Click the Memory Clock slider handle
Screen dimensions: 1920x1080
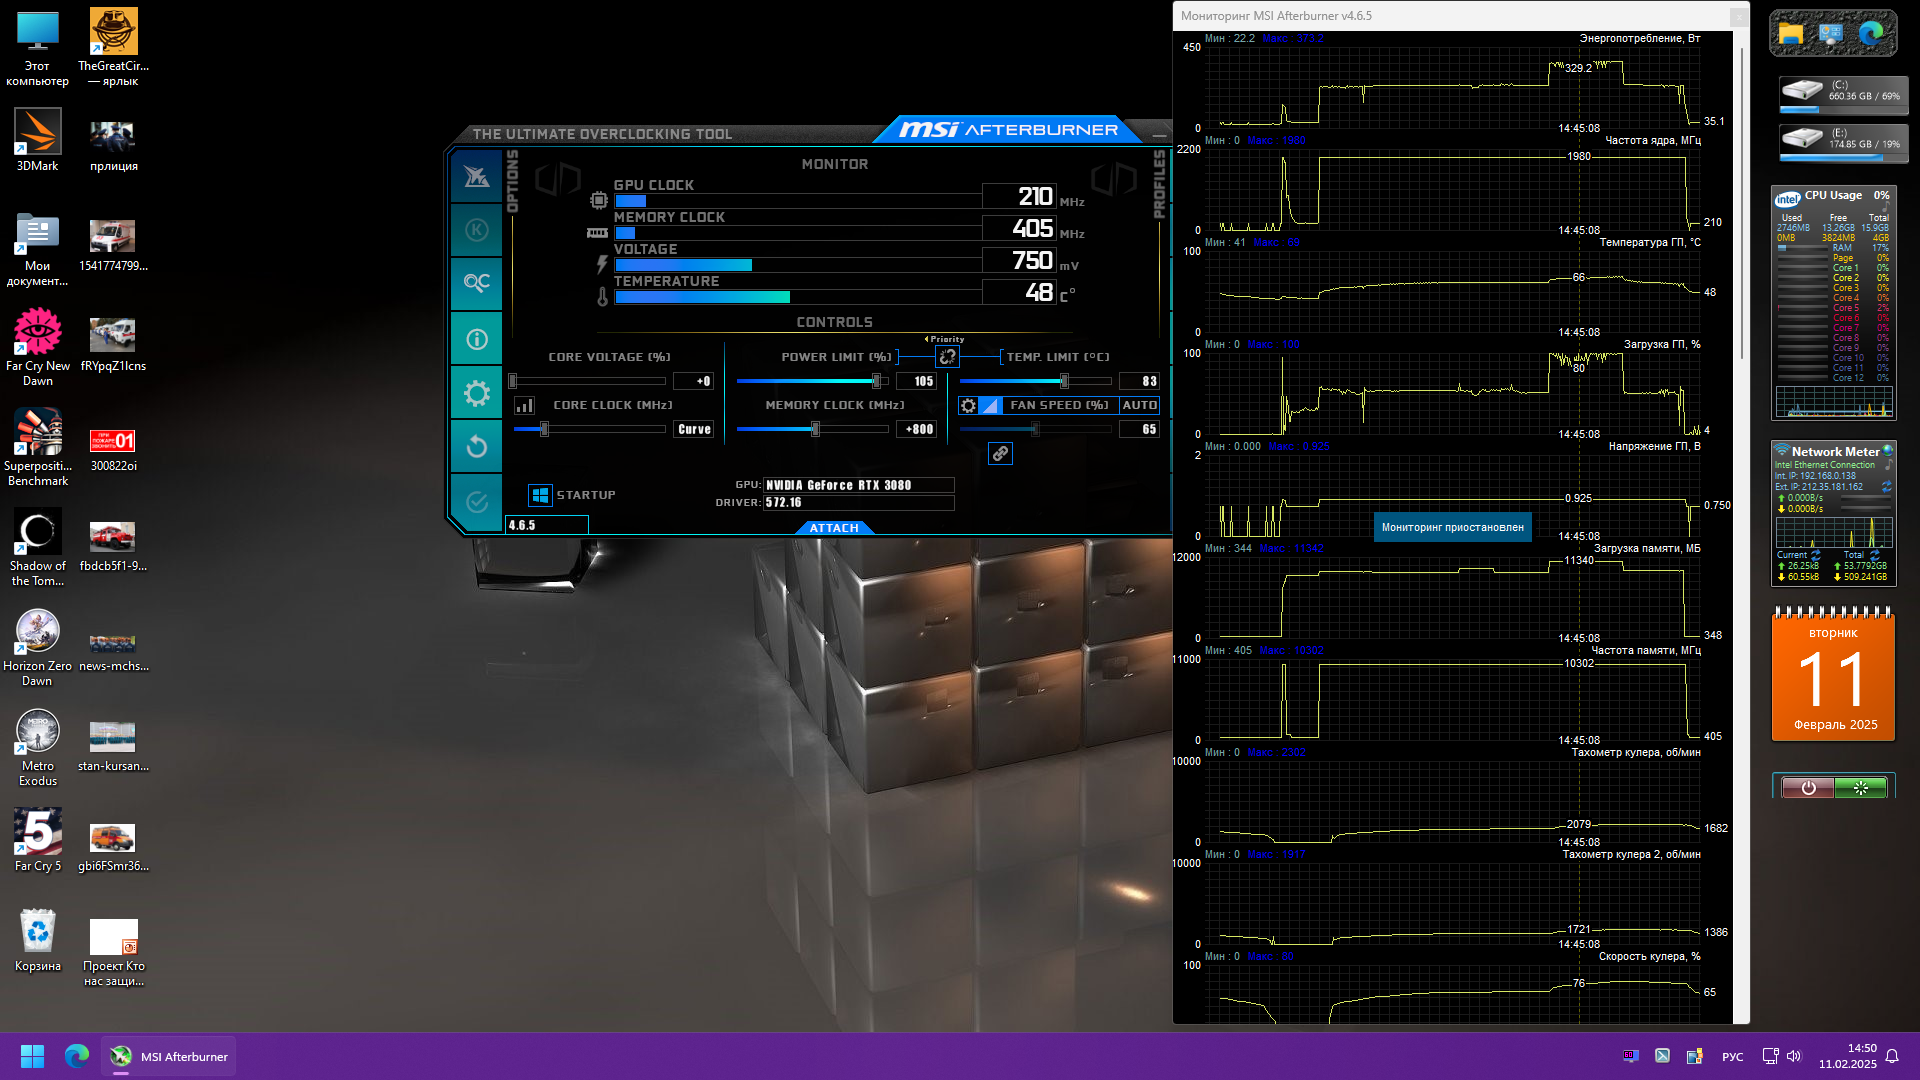(816, 429)
